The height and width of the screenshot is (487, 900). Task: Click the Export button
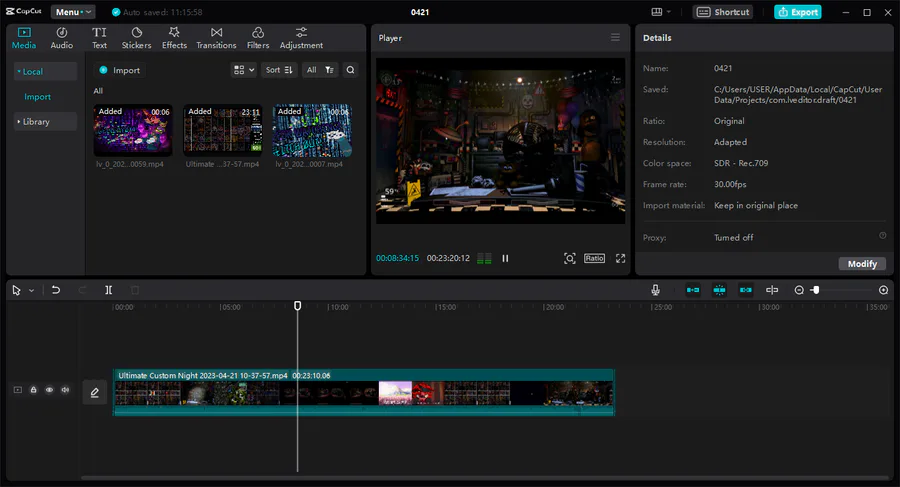point(798,12)
